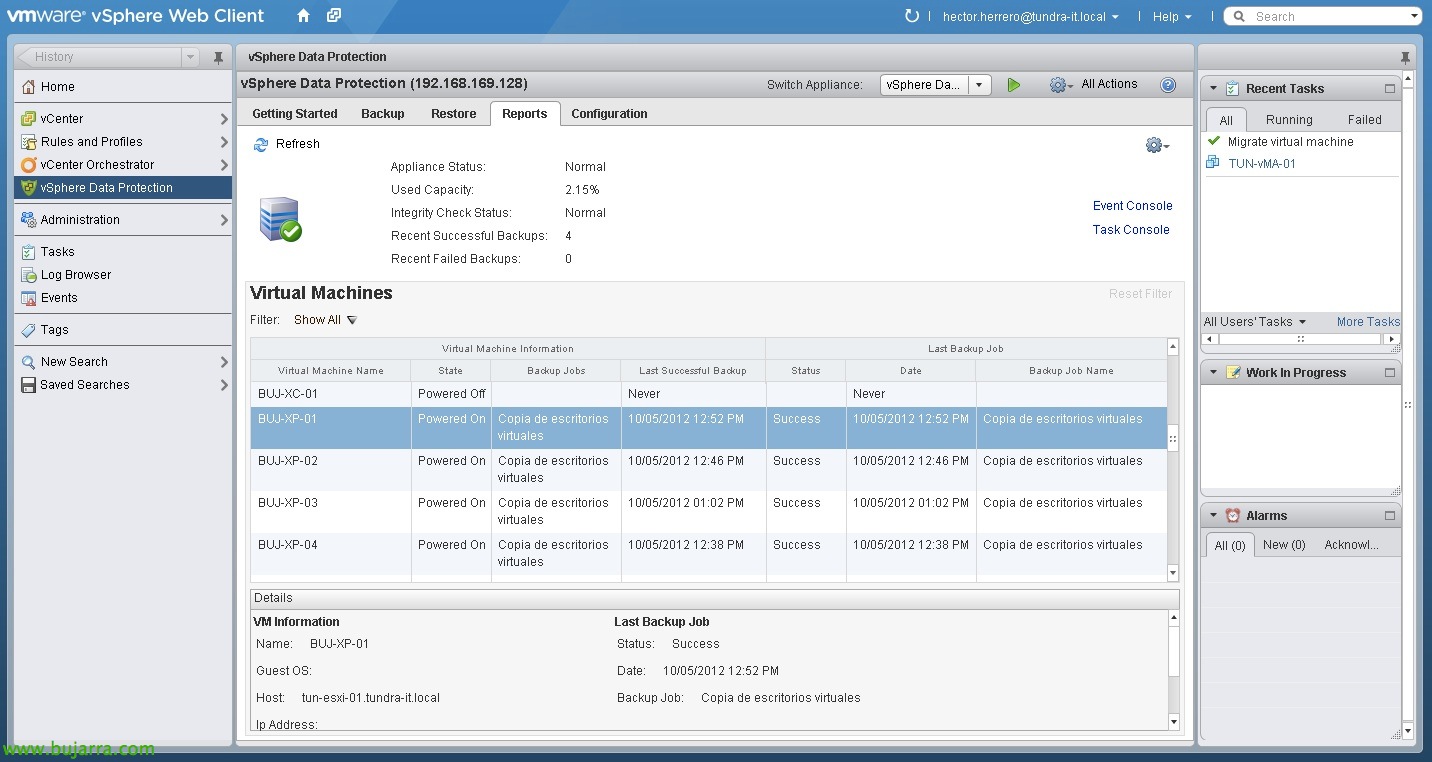Go to Home via the top bar house icon

[x=304, y=16]
